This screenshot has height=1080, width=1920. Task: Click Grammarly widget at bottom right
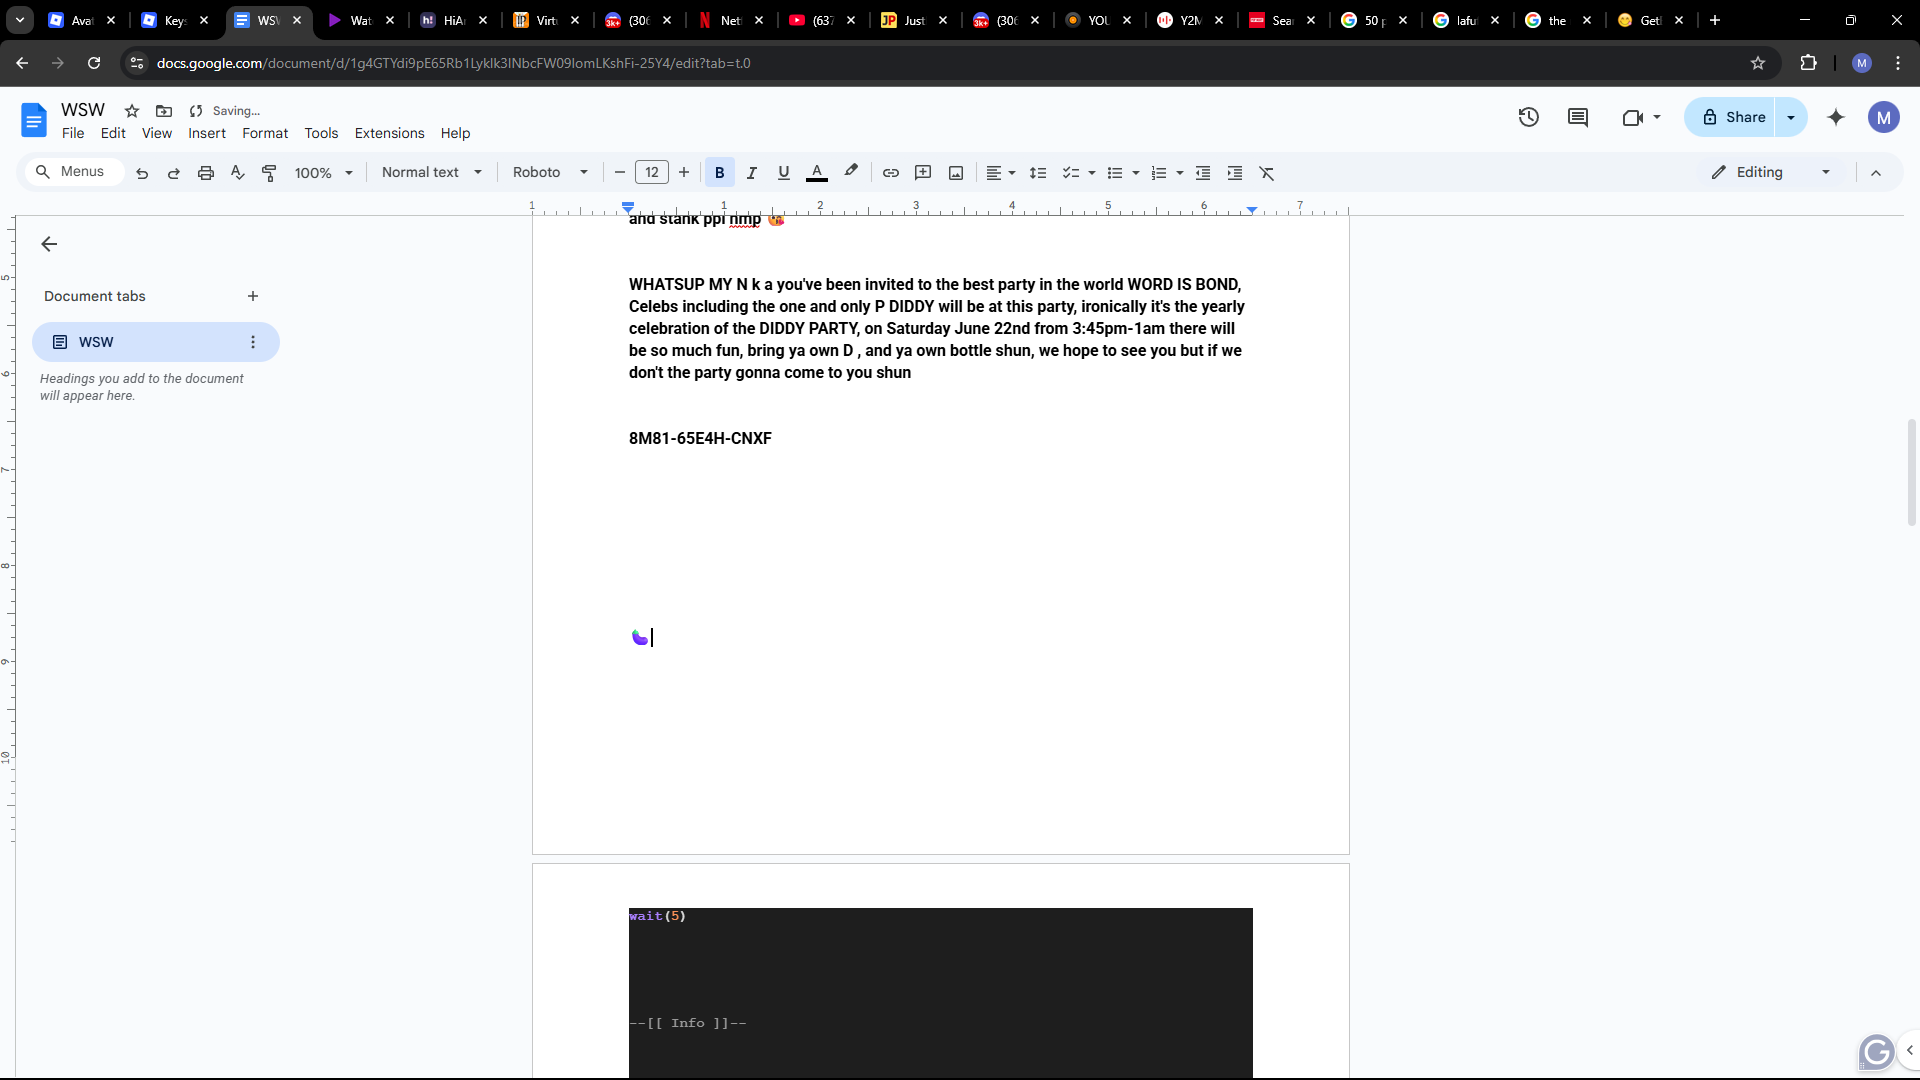tap(1877, 1051)
